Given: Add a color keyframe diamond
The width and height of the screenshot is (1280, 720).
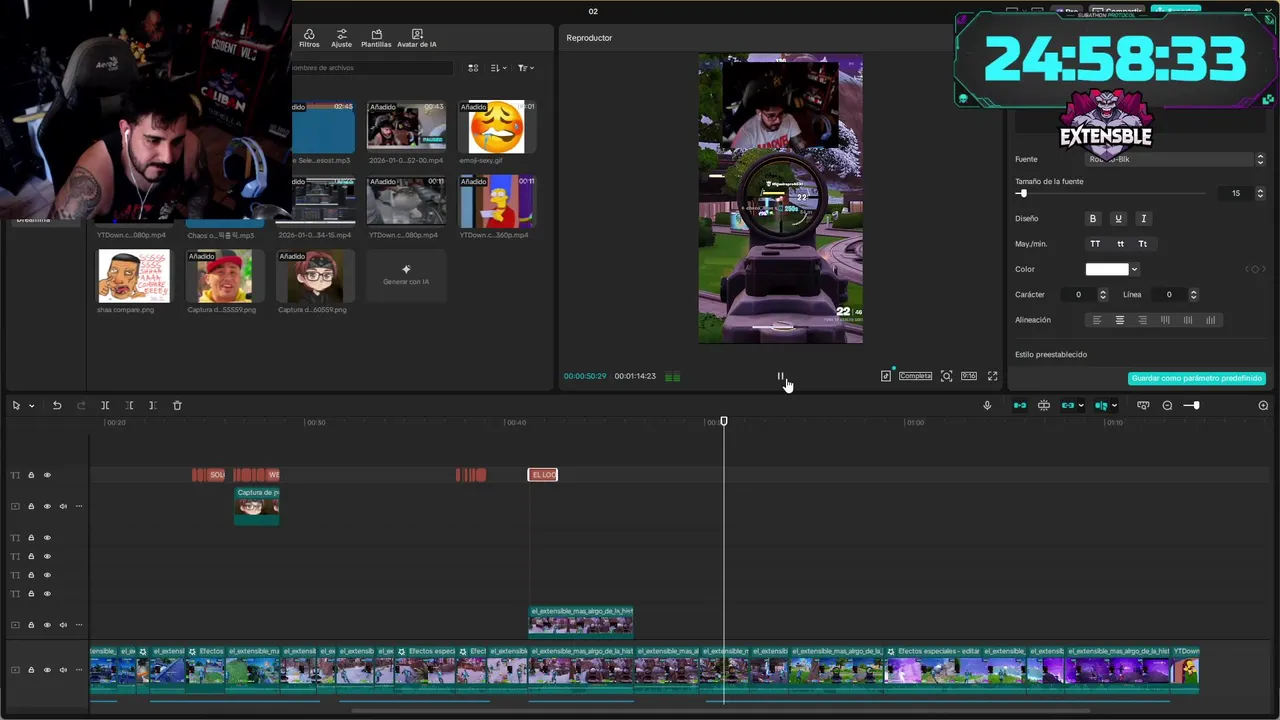Looking at the screenshot, I should coord(1255,269).
